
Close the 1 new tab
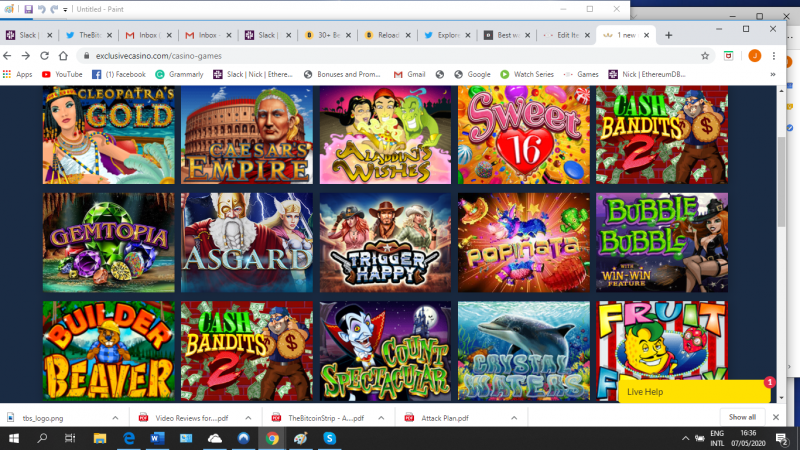[x=646, y=35]
